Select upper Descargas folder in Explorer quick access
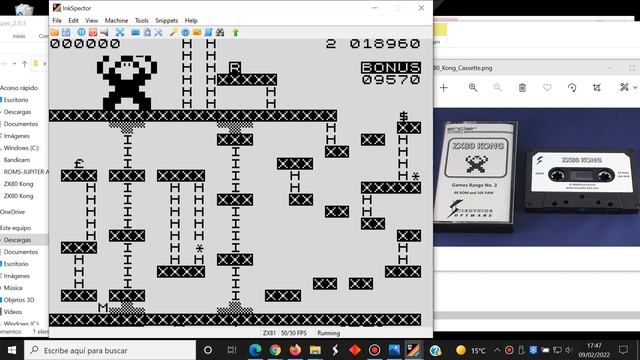 click(x=17, y=112)
